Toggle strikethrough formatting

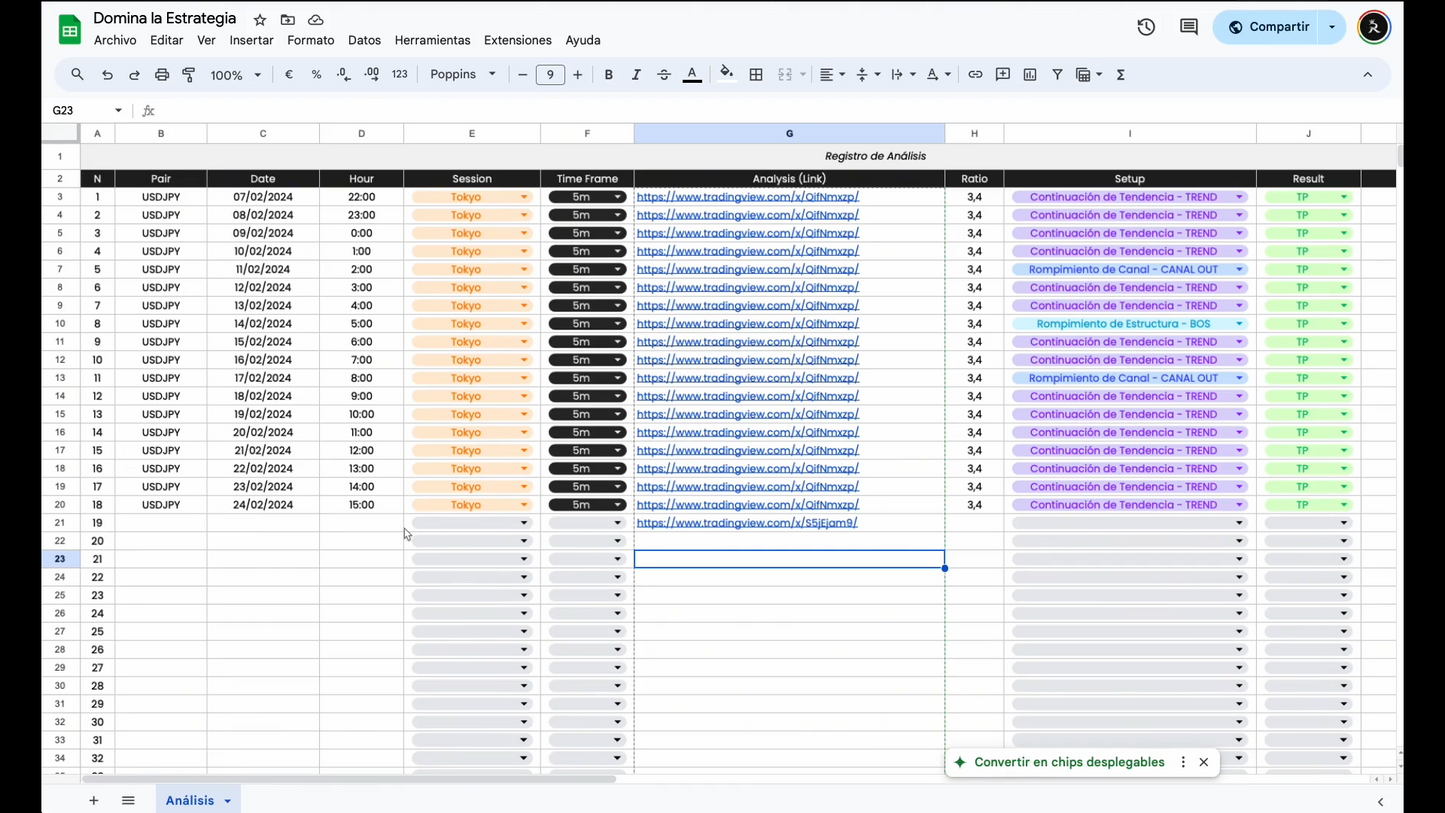point(664,75)
